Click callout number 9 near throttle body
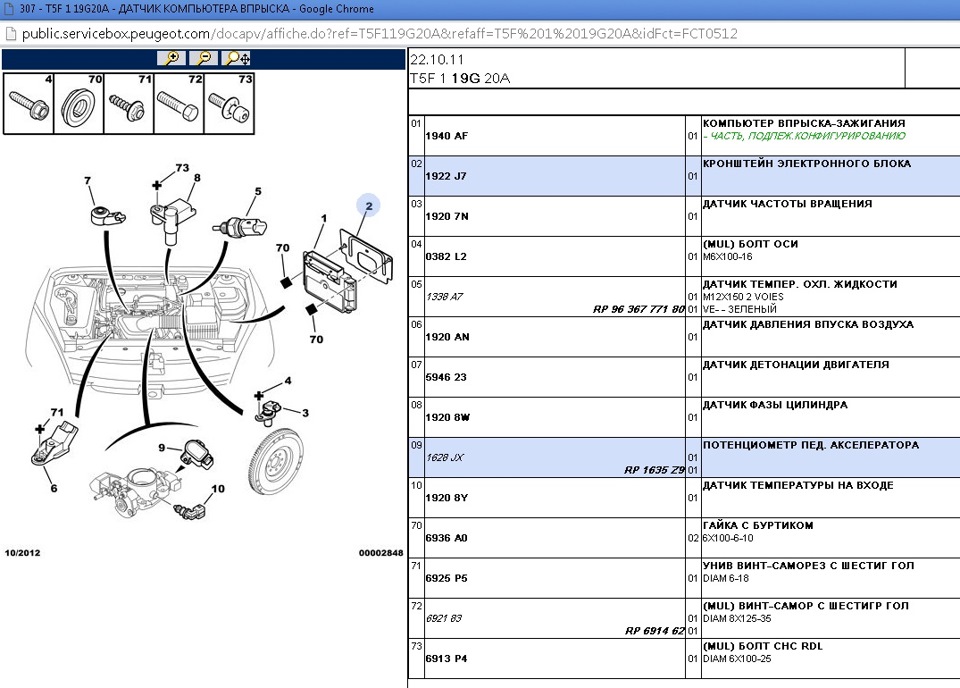The image size is (960, 688). click(162, 447)
